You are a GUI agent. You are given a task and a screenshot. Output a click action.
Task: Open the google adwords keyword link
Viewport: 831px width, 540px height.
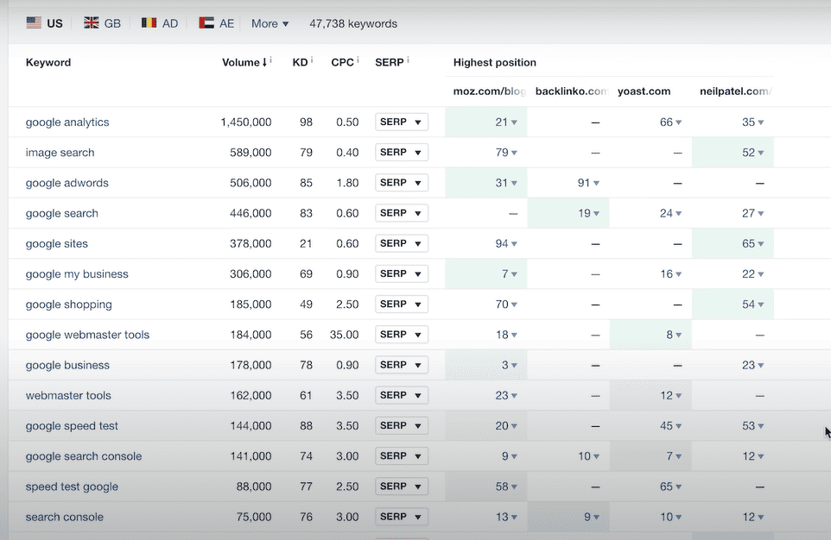coord(67,182)
